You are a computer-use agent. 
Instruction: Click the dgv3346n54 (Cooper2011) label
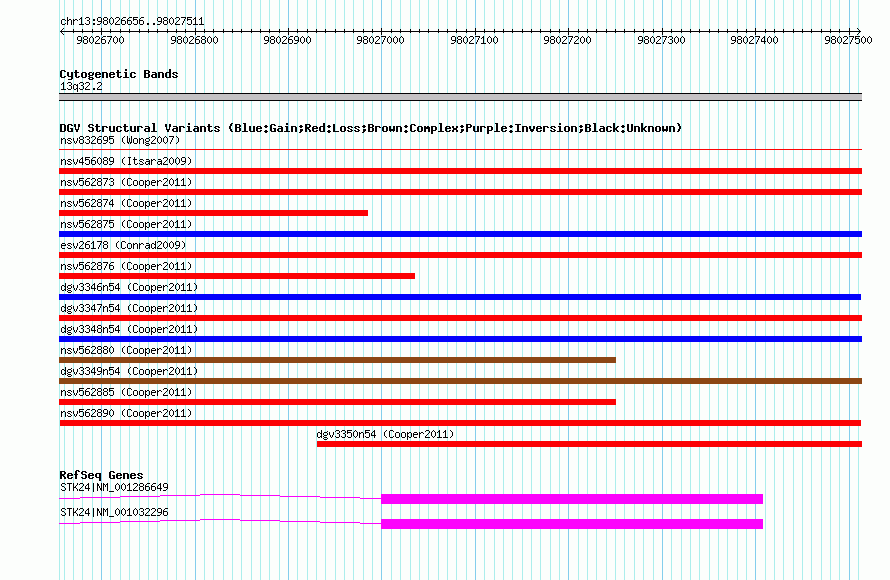129,287
